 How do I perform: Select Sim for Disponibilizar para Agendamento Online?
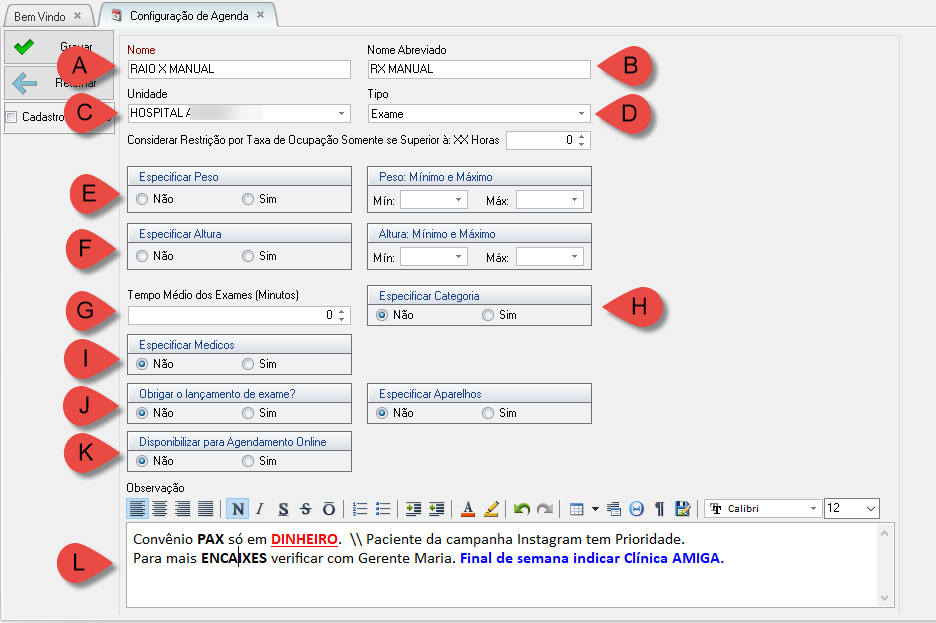click(x=248, y=461)
